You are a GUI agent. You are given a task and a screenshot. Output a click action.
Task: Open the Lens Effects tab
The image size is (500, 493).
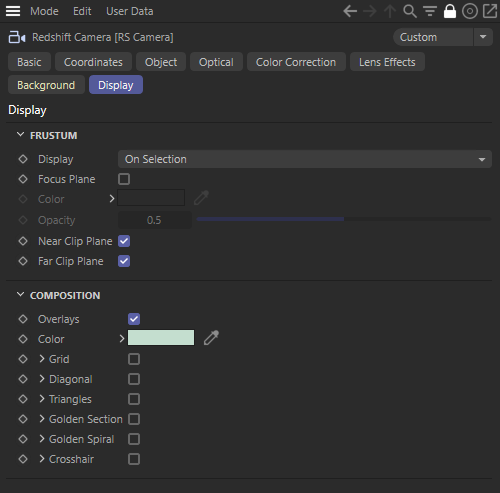tap(387, 62)
